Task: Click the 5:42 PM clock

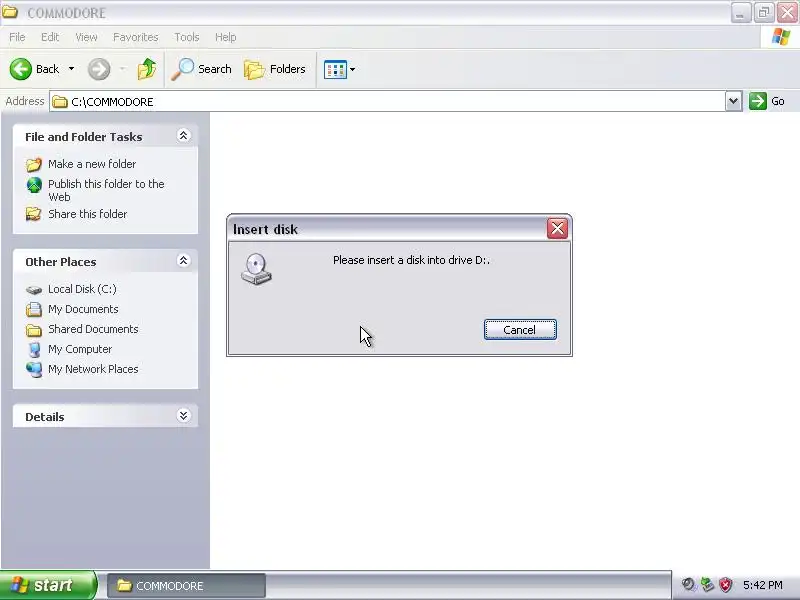Action: coord(763,585)
